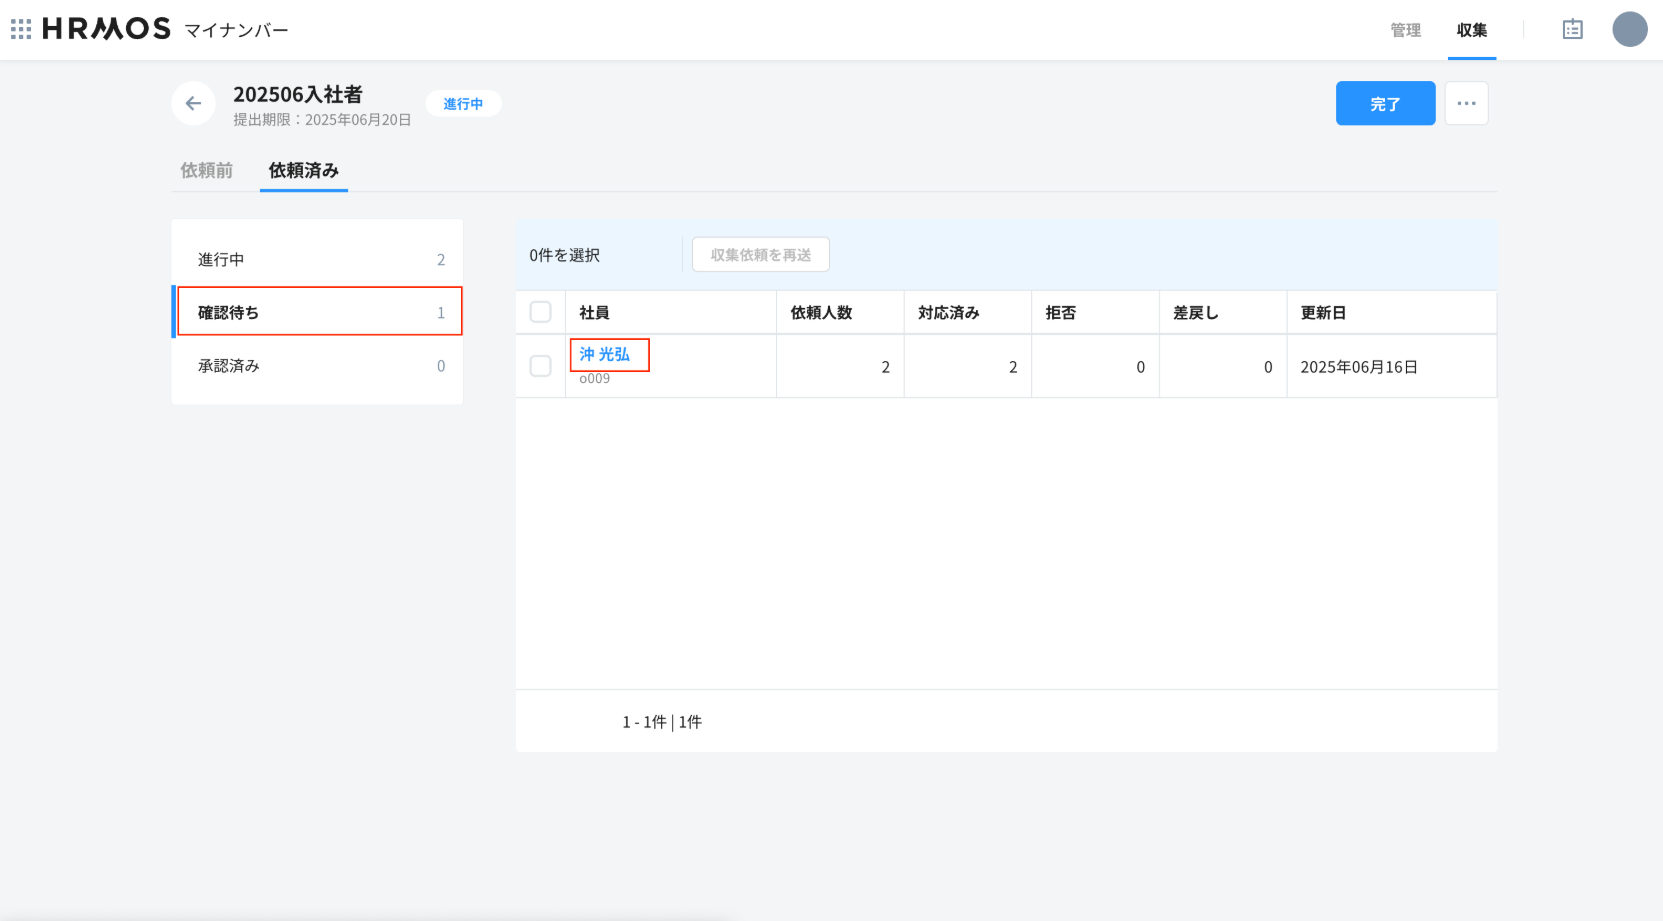This screenshot has width=1663, height=921.
Task: Check the row checkbox for 沖 光弘
Action: (540, 366)
